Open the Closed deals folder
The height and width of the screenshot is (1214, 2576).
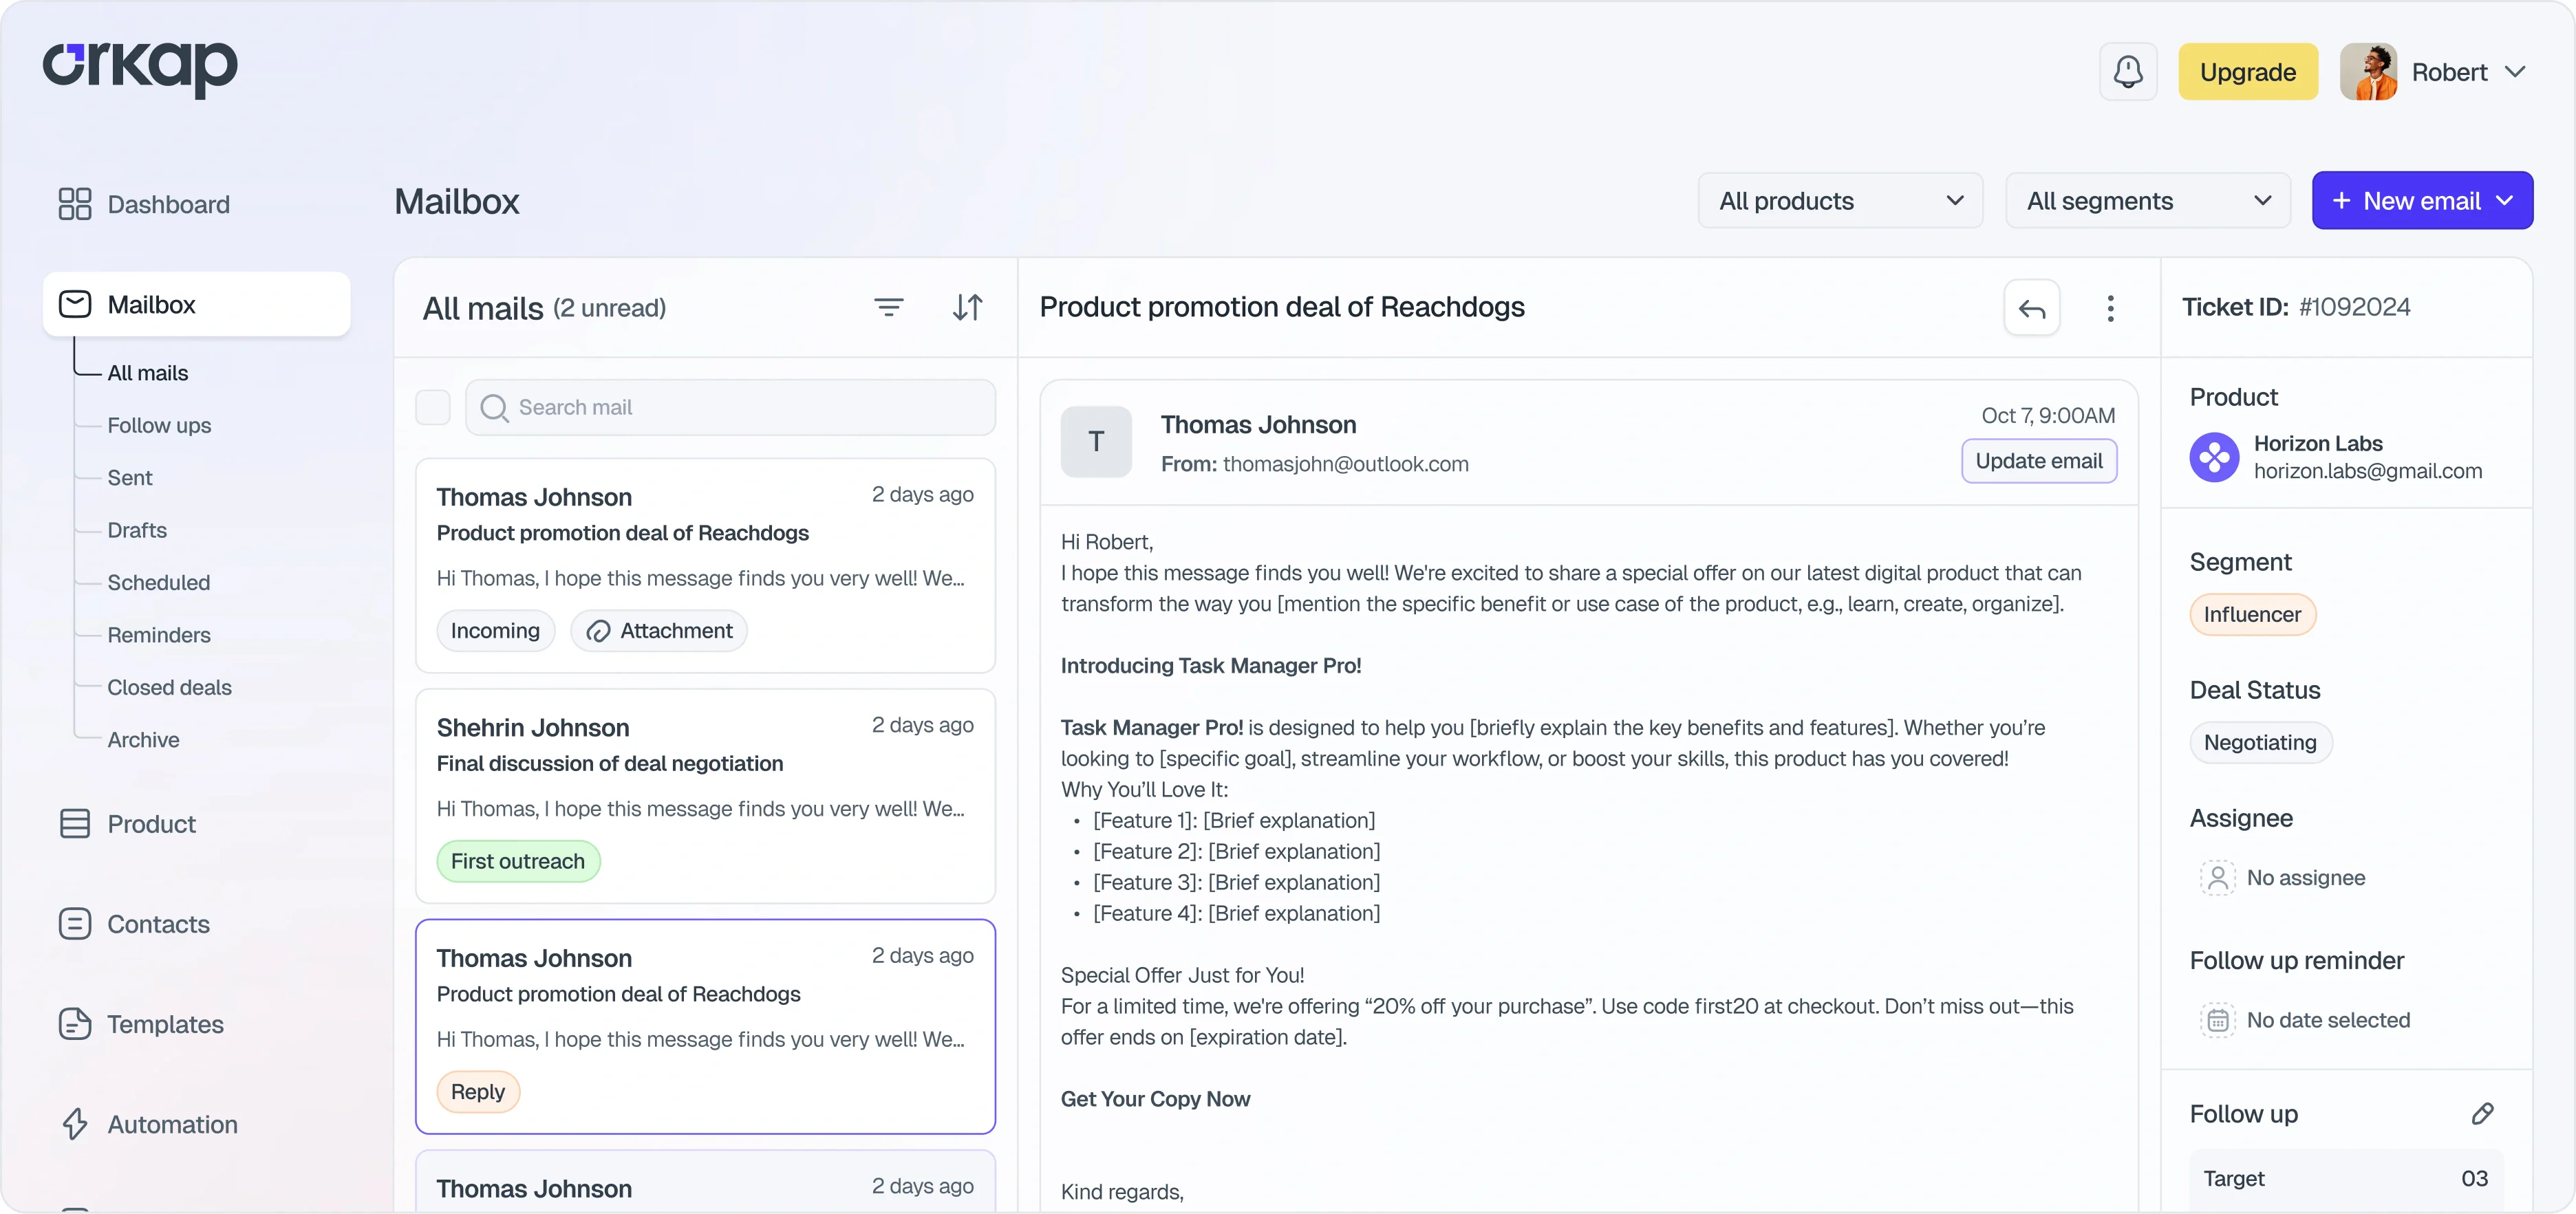click(169, 687)
